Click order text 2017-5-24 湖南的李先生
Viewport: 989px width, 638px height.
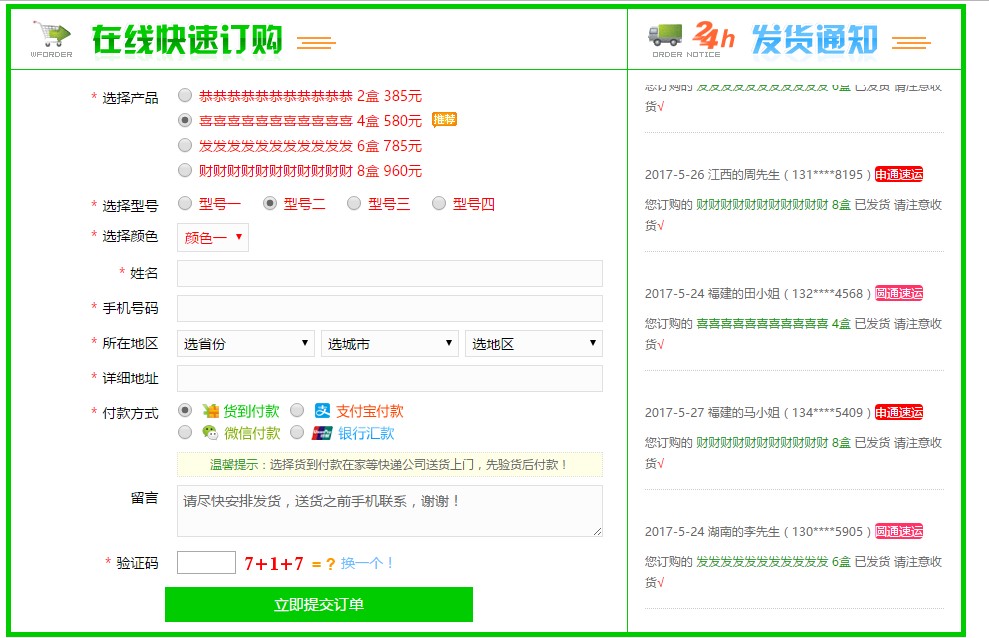coord(758,532)
